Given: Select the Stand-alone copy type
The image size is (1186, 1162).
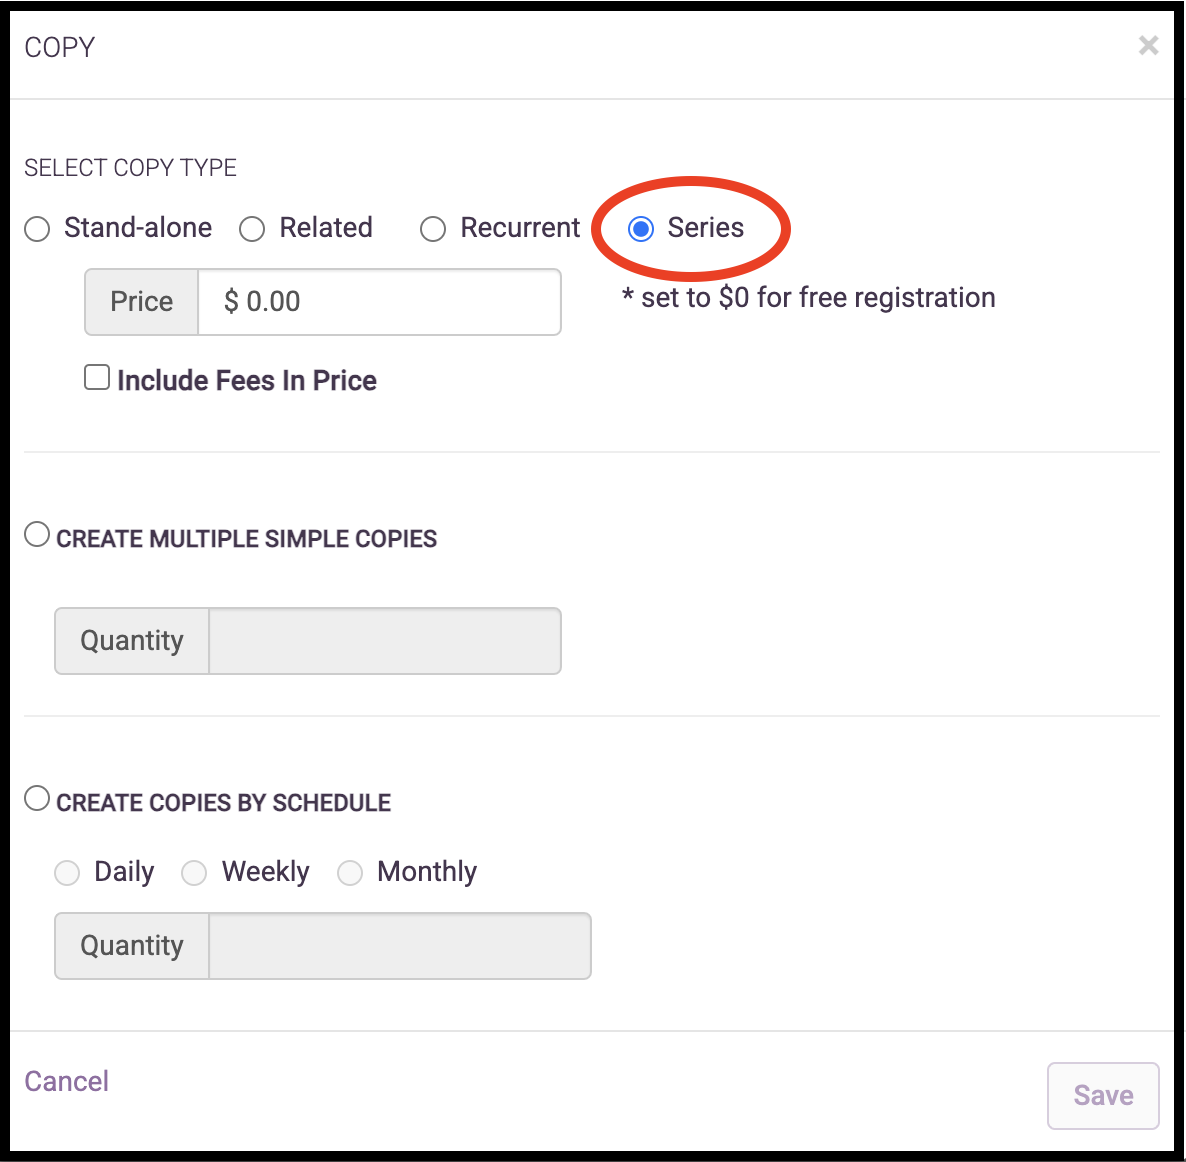Looking at the screenshot, I should coord(37,228).
